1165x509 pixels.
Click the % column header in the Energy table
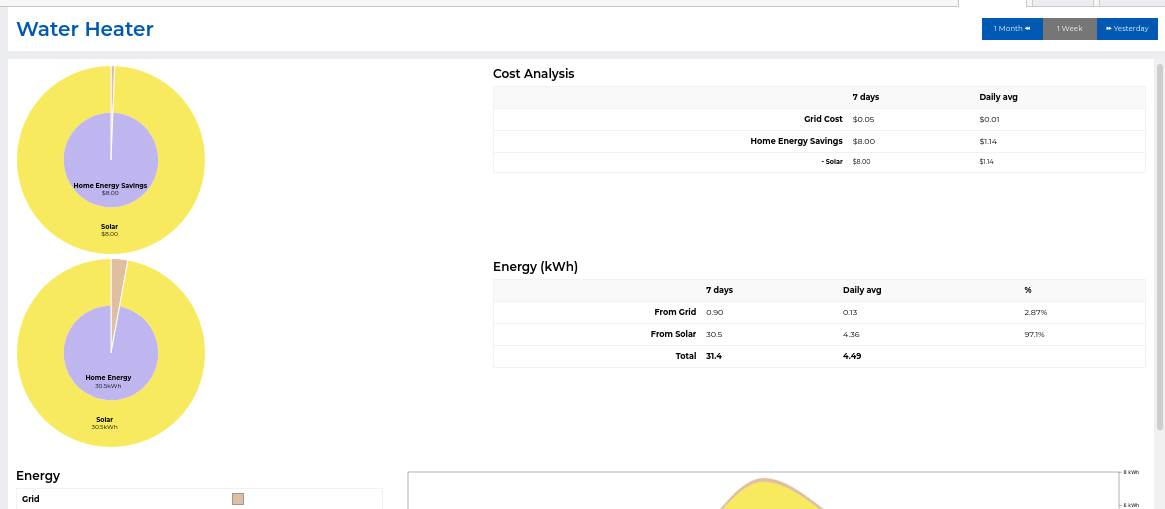pyautogui.click(x=1027, y=290)
